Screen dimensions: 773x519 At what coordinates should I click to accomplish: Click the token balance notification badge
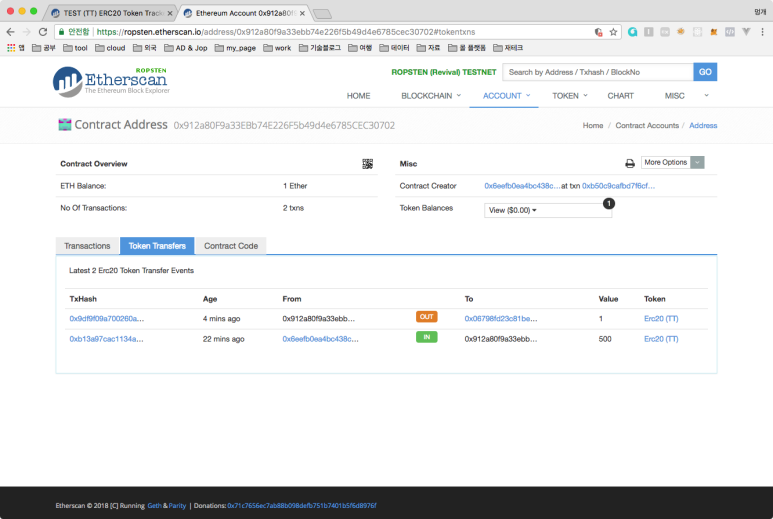coord(609,203)
